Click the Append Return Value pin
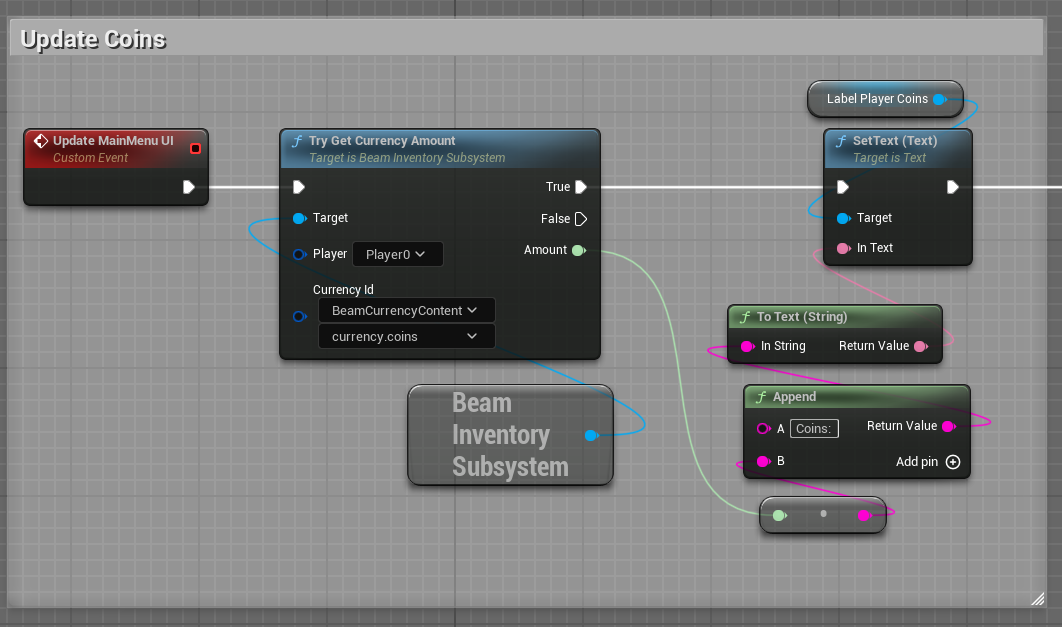 pos(948,426)
